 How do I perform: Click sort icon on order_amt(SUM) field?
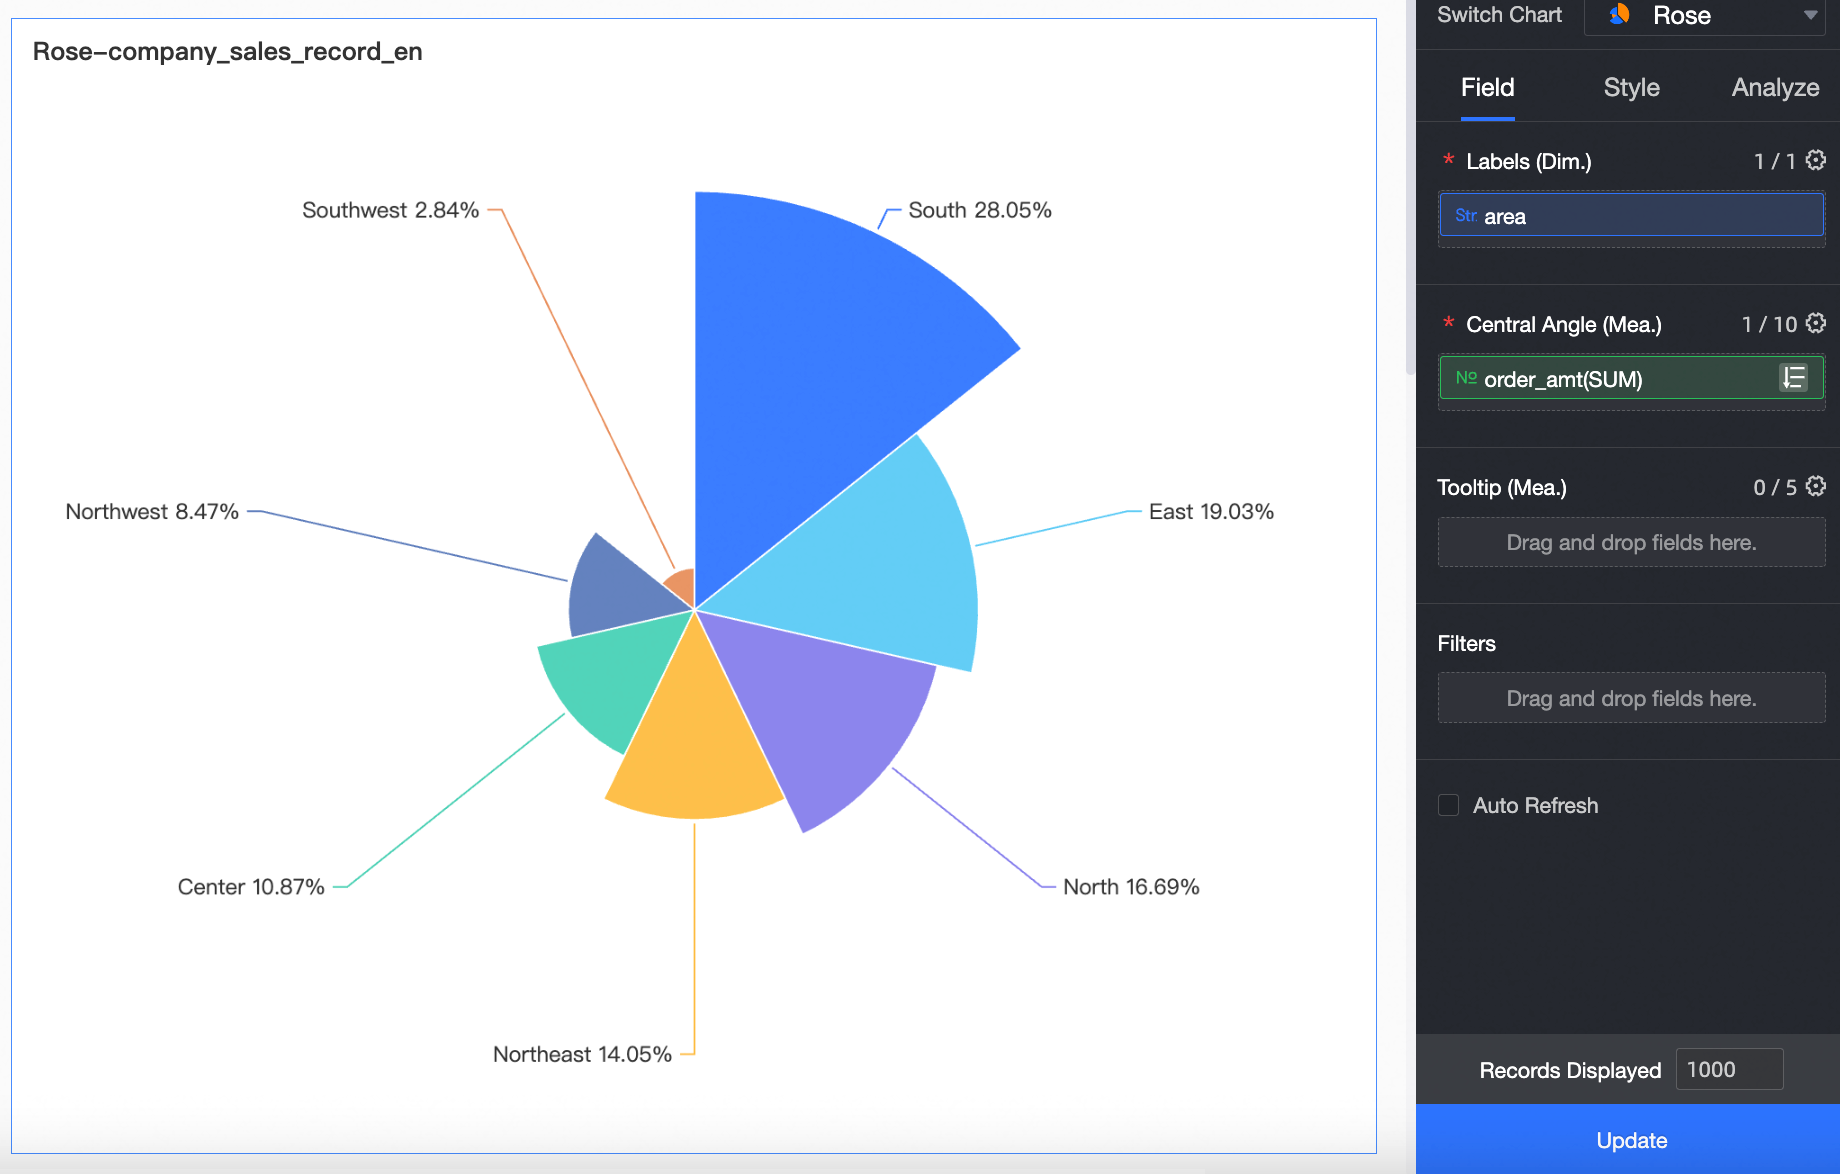click(x=1794, y=378)
